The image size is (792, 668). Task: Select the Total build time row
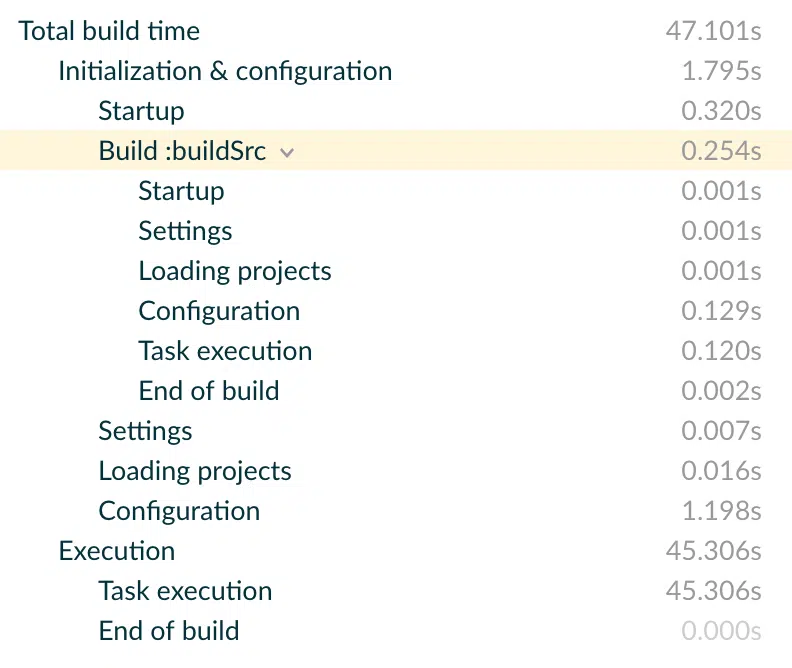[396, 31]
